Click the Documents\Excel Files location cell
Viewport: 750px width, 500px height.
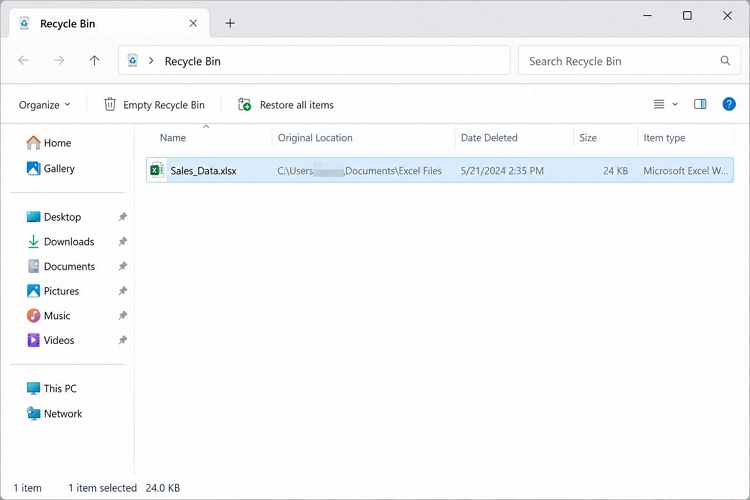[x=360, y=171]
